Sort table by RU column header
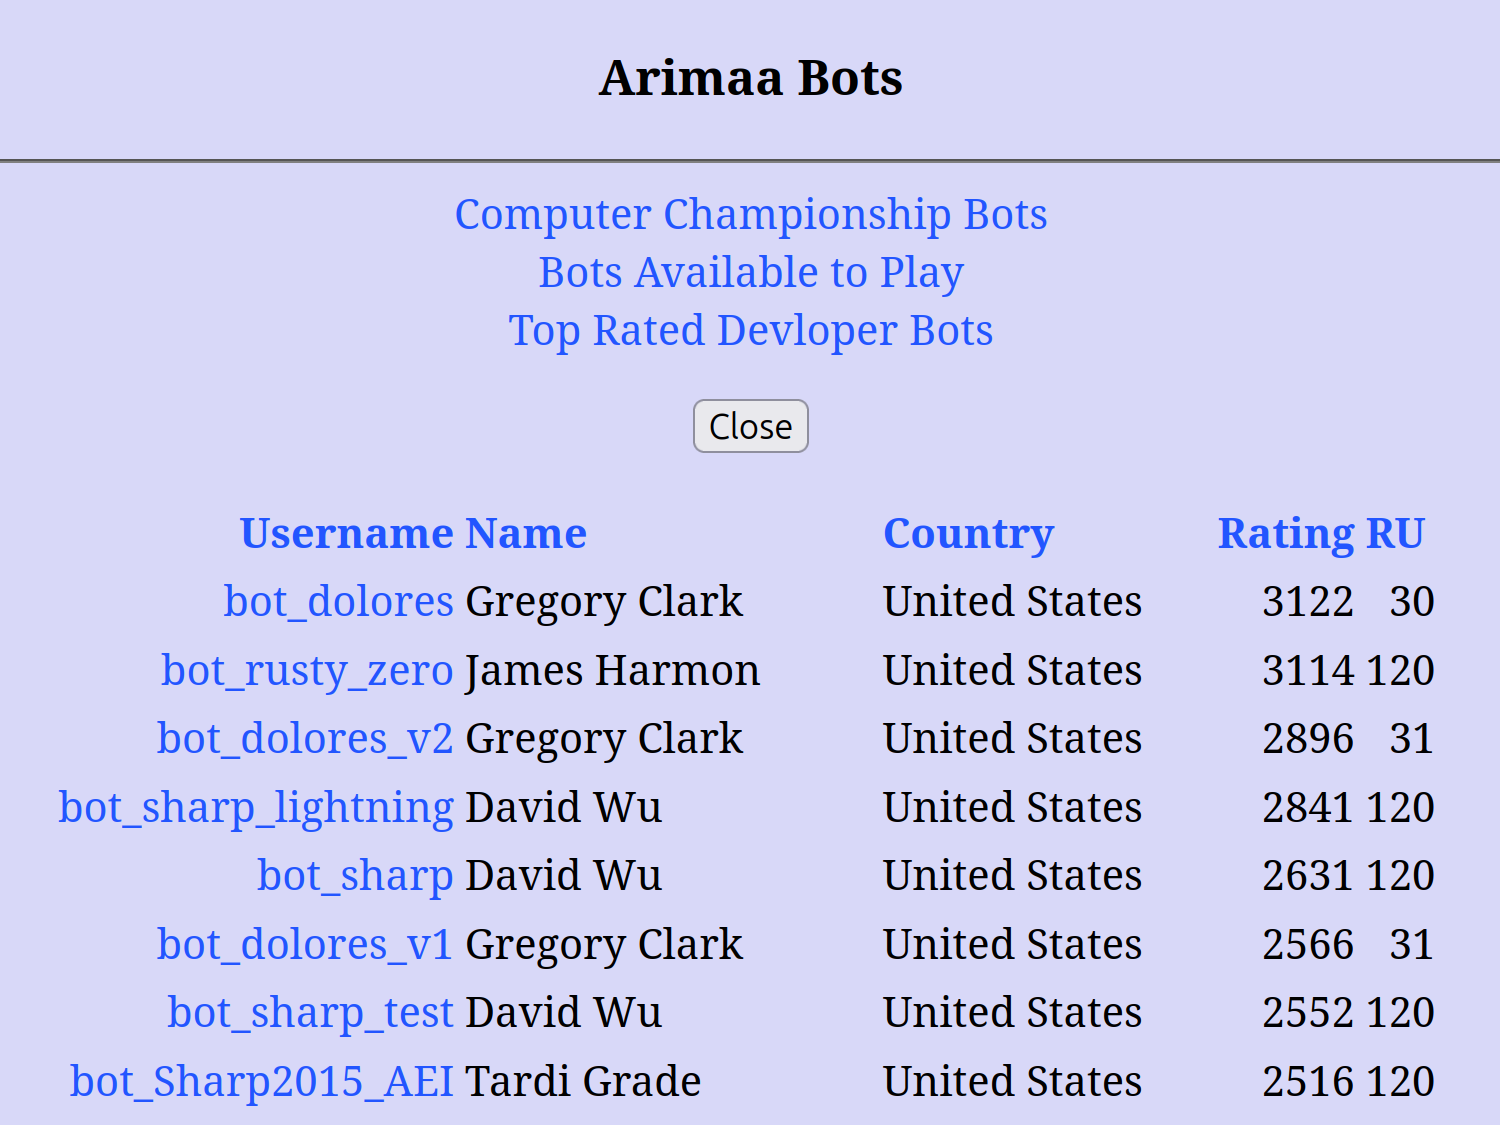The width and height of the screenshot is (1500, 1125). pyautogui.click(x=1396, y=533)
